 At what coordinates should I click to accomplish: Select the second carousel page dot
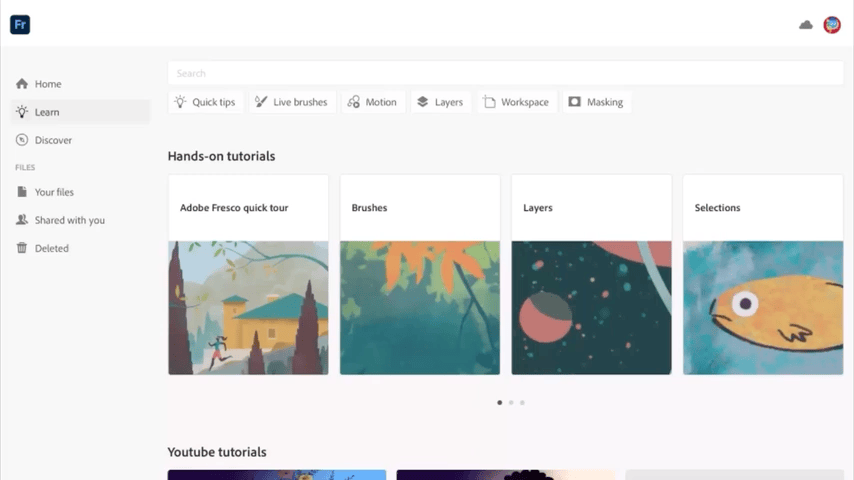pos(511,403)
